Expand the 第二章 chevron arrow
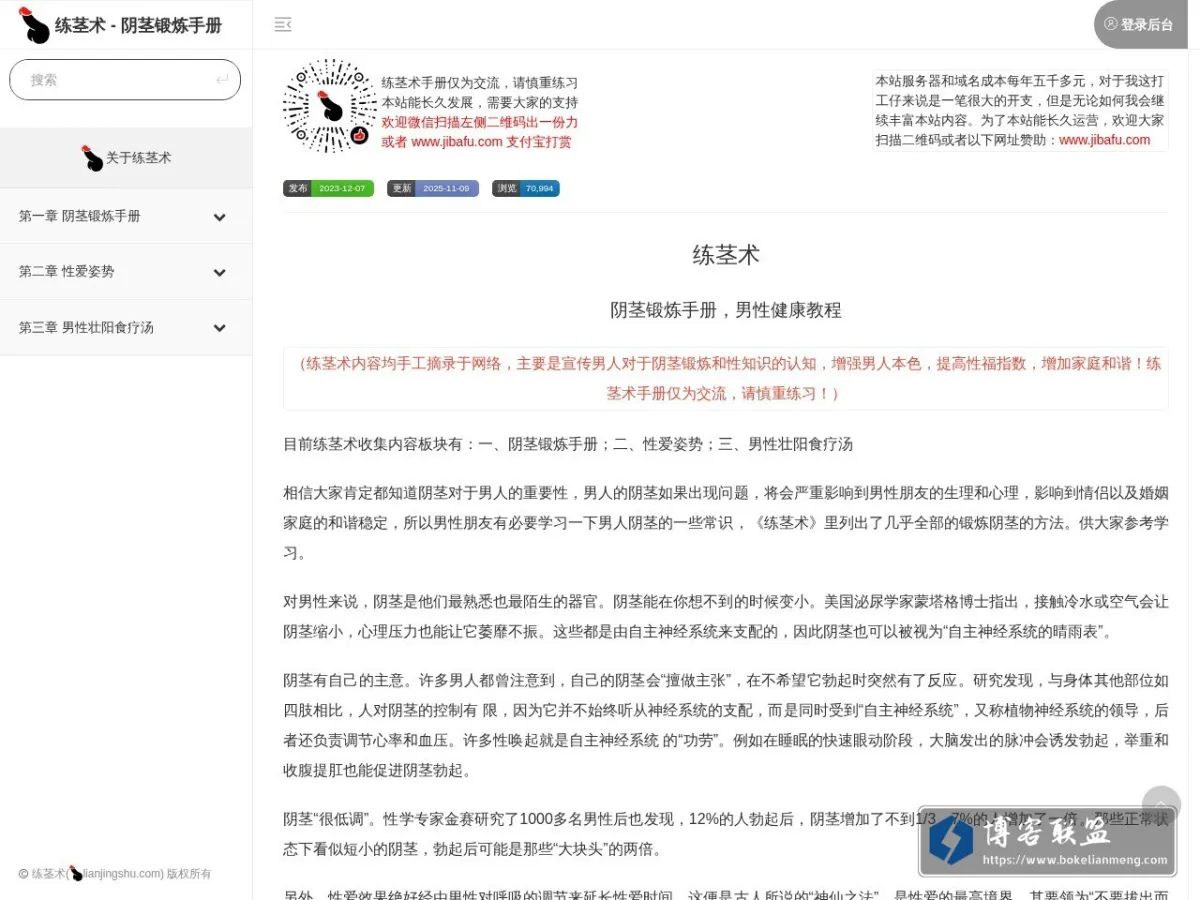The image size is (1200, 900). [x=220, y=273]
